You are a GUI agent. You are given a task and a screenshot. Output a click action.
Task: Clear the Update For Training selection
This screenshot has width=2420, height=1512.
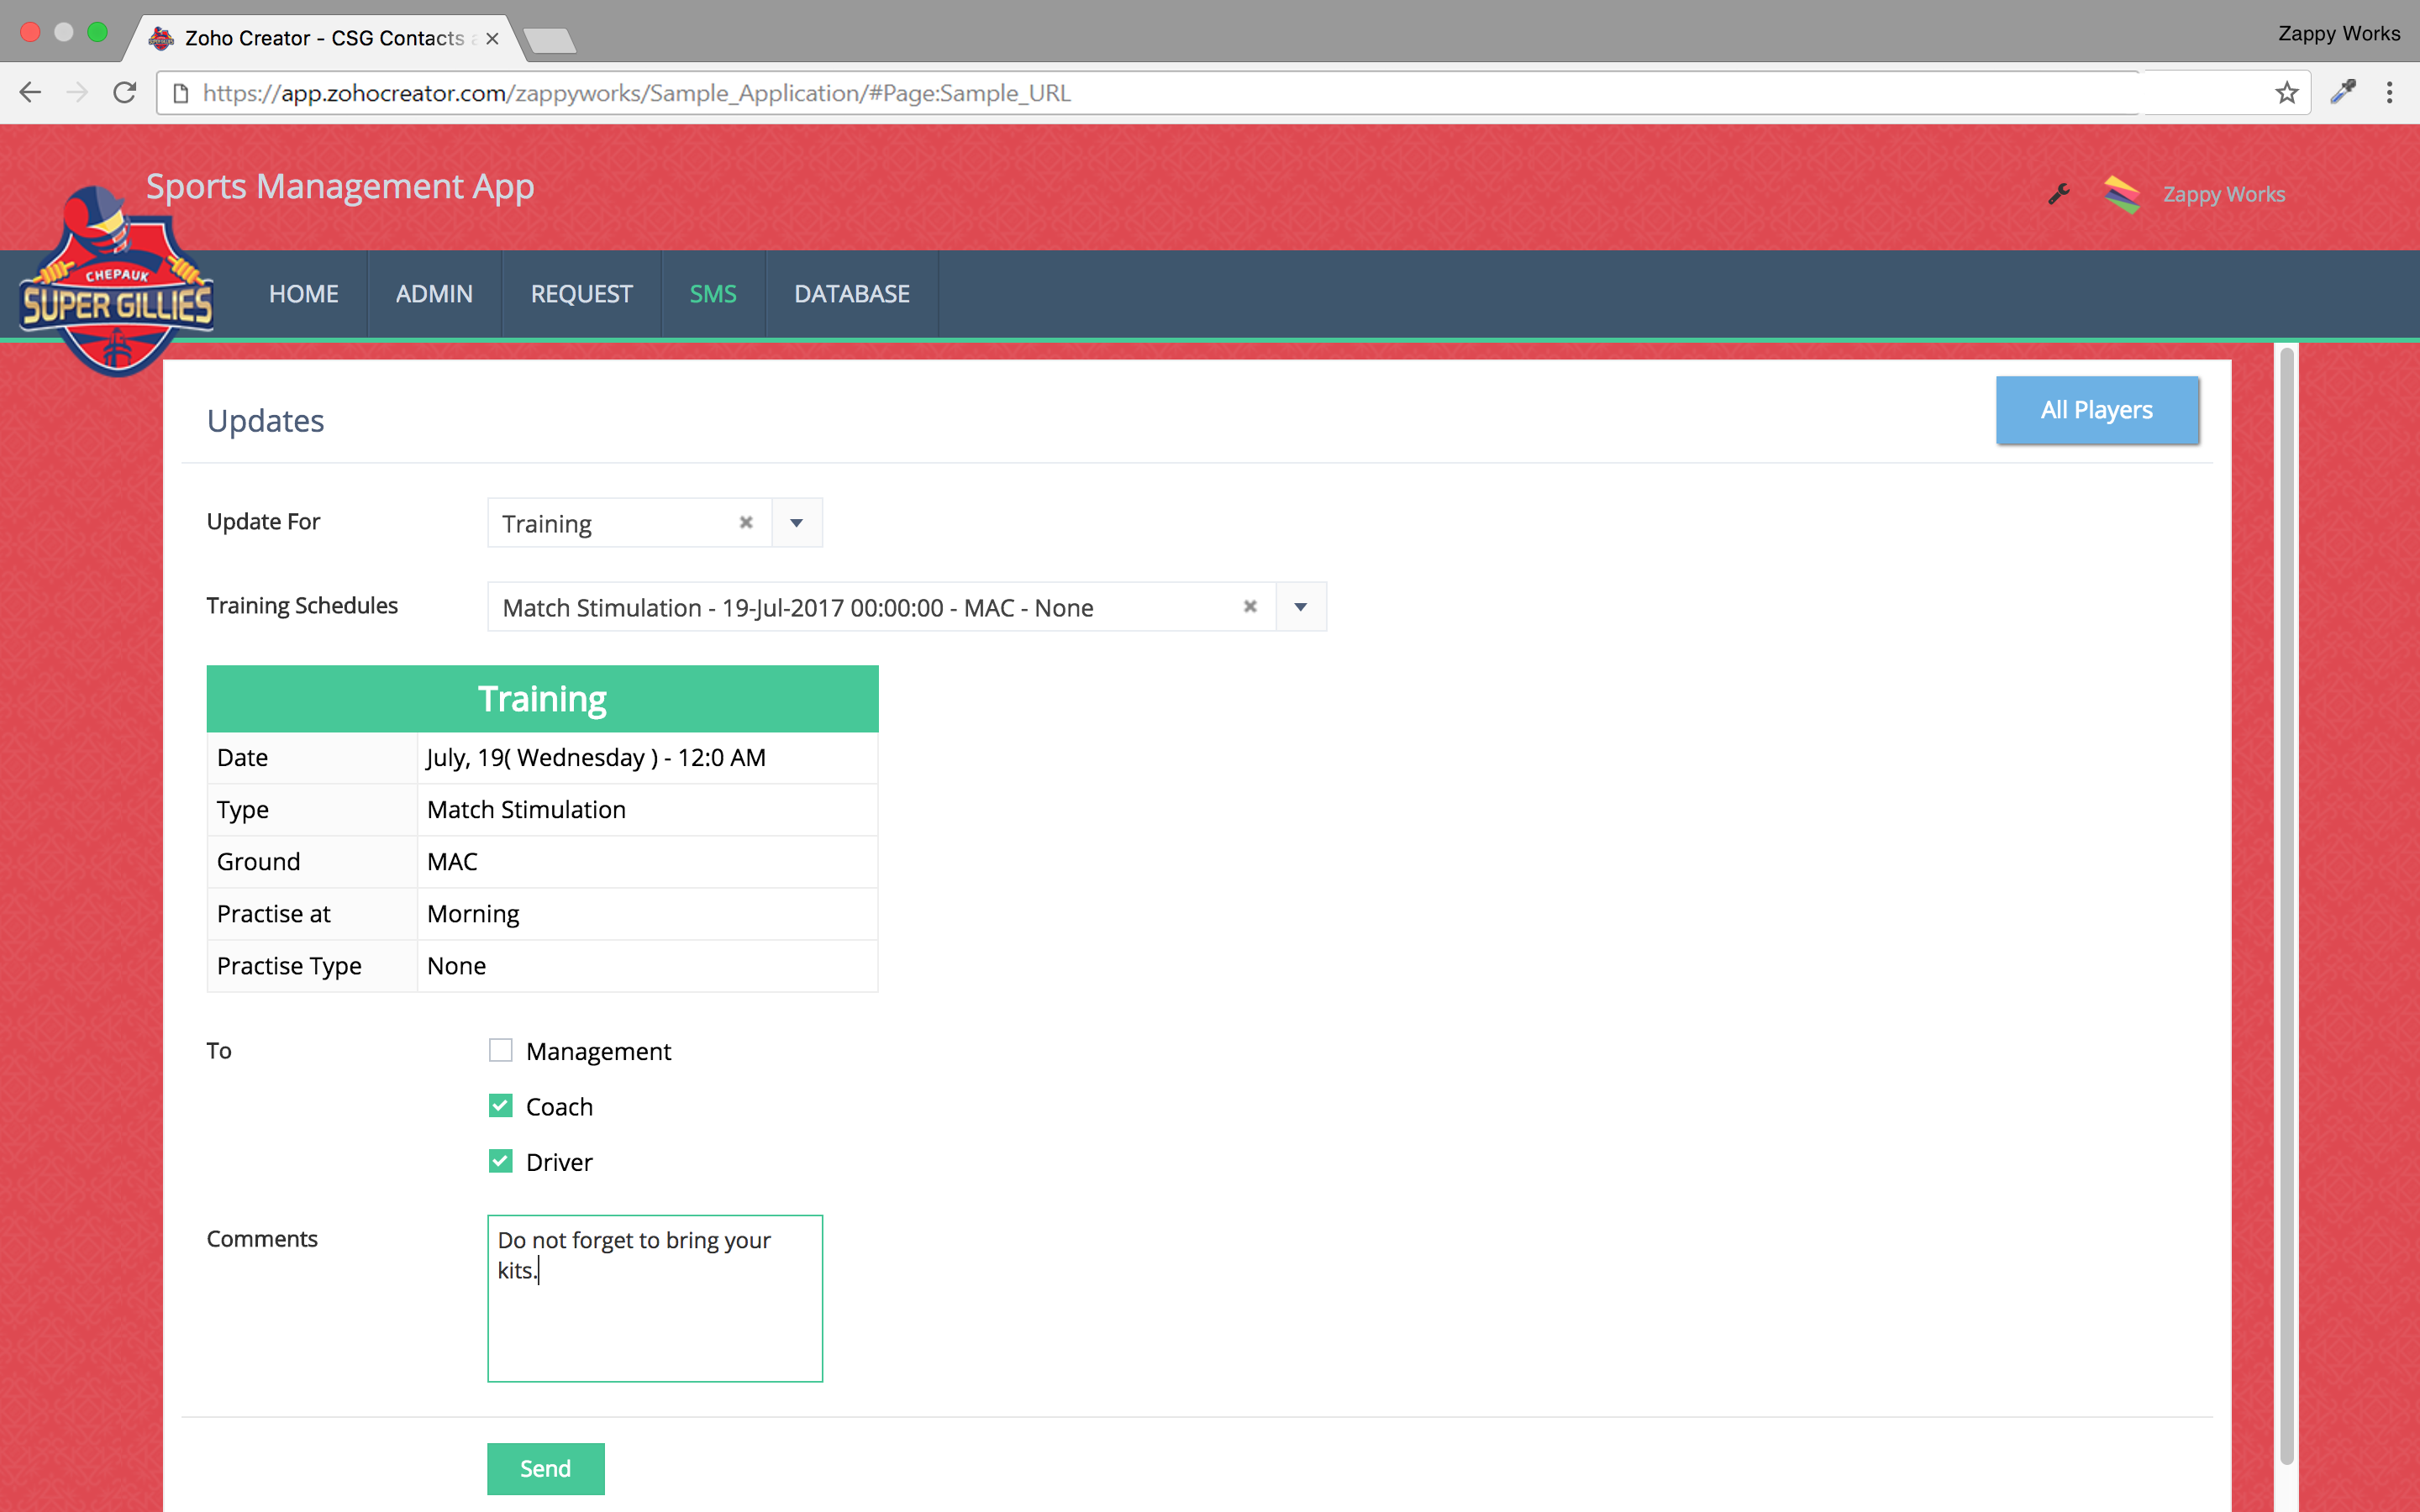click(x=746, y=522)
